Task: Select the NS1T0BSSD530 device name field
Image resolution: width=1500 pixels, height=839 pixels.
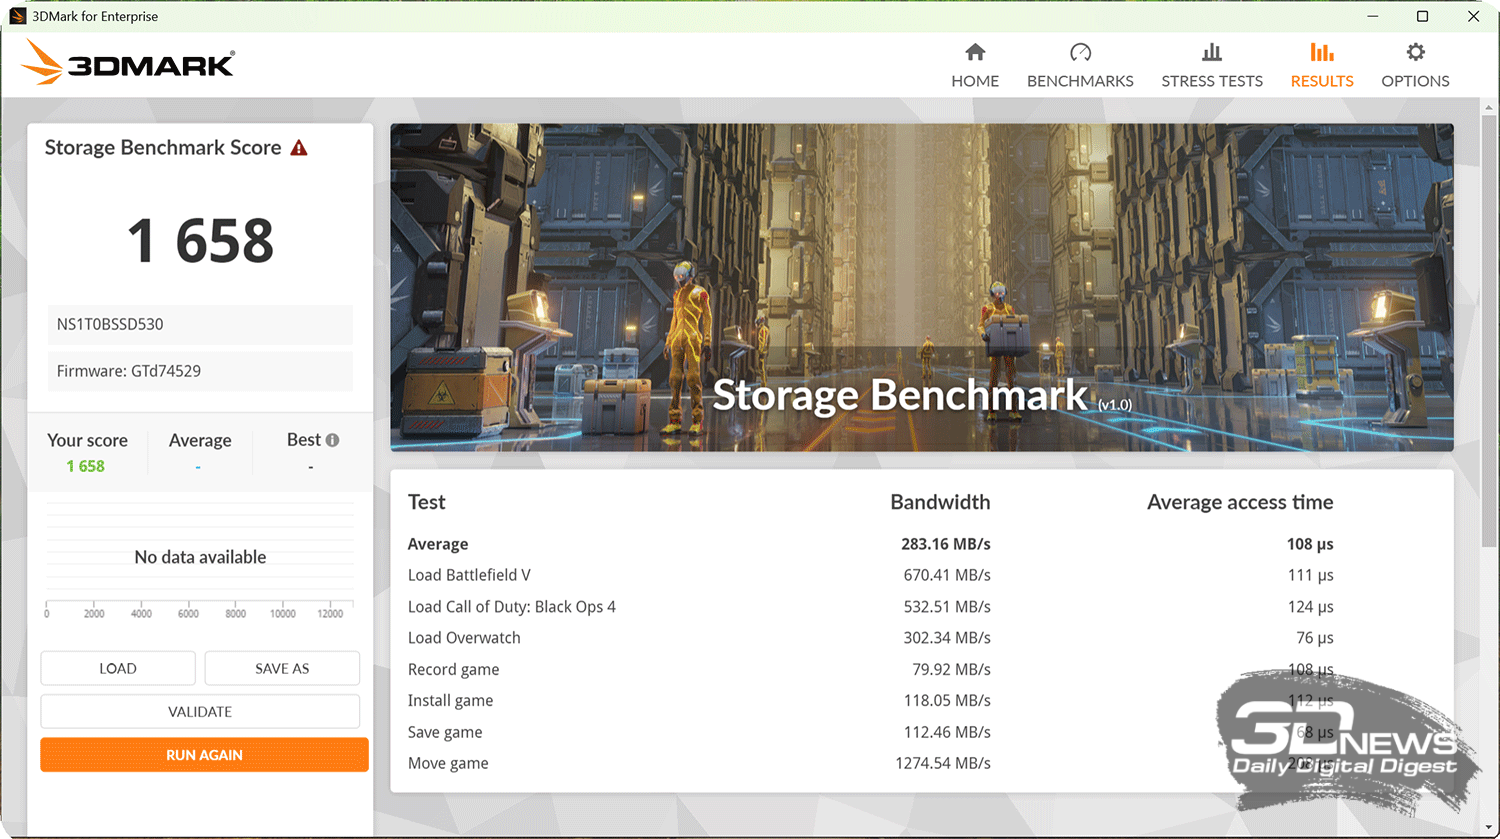Action: tap(200, 324)
